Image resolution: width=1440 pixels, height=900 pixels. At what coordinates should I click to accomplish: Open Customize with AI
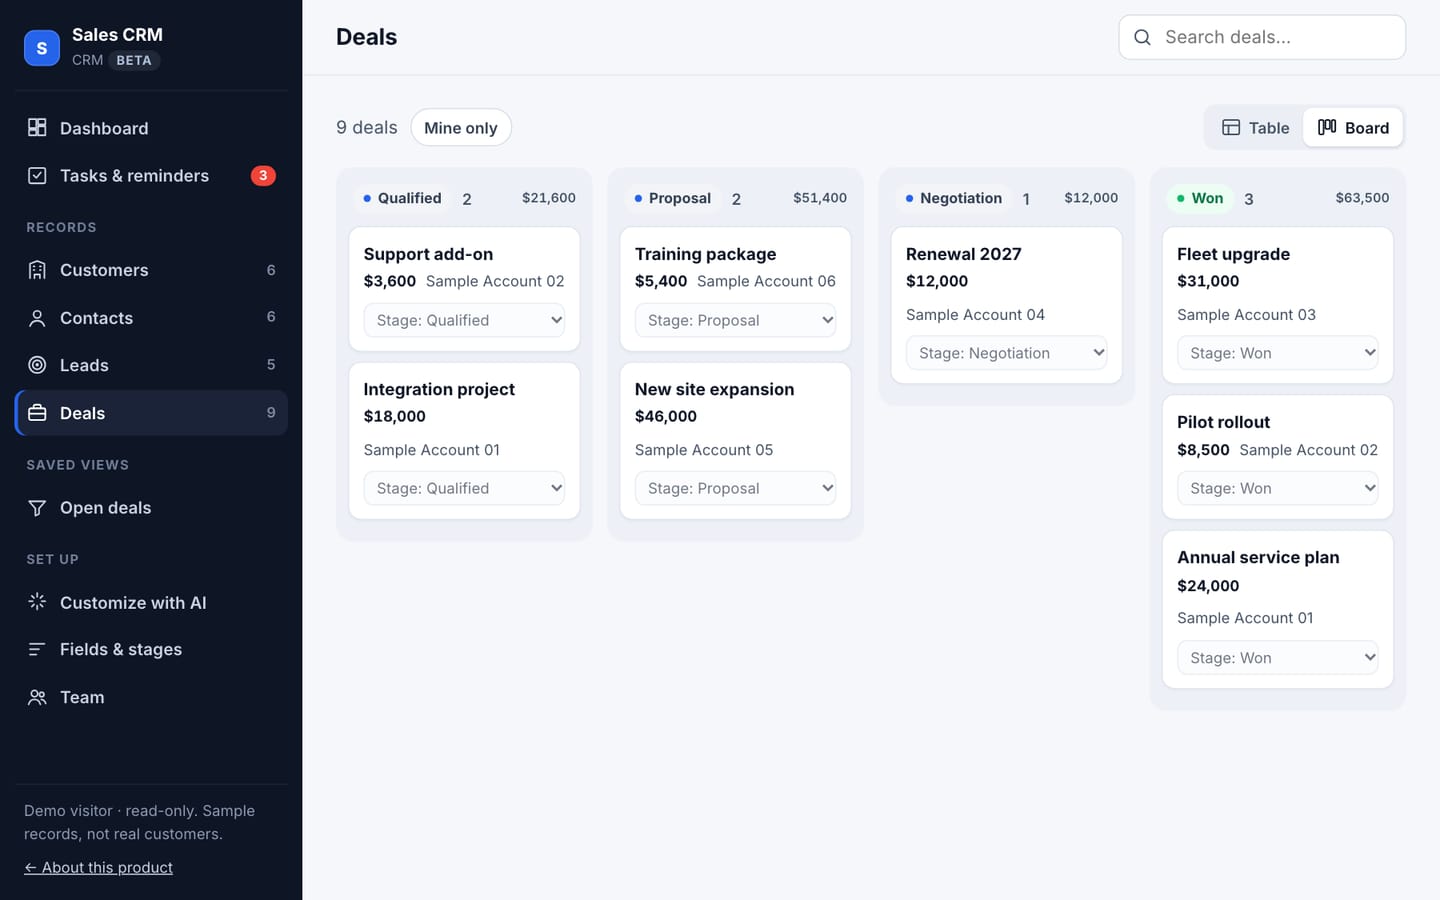coord(151,602)
